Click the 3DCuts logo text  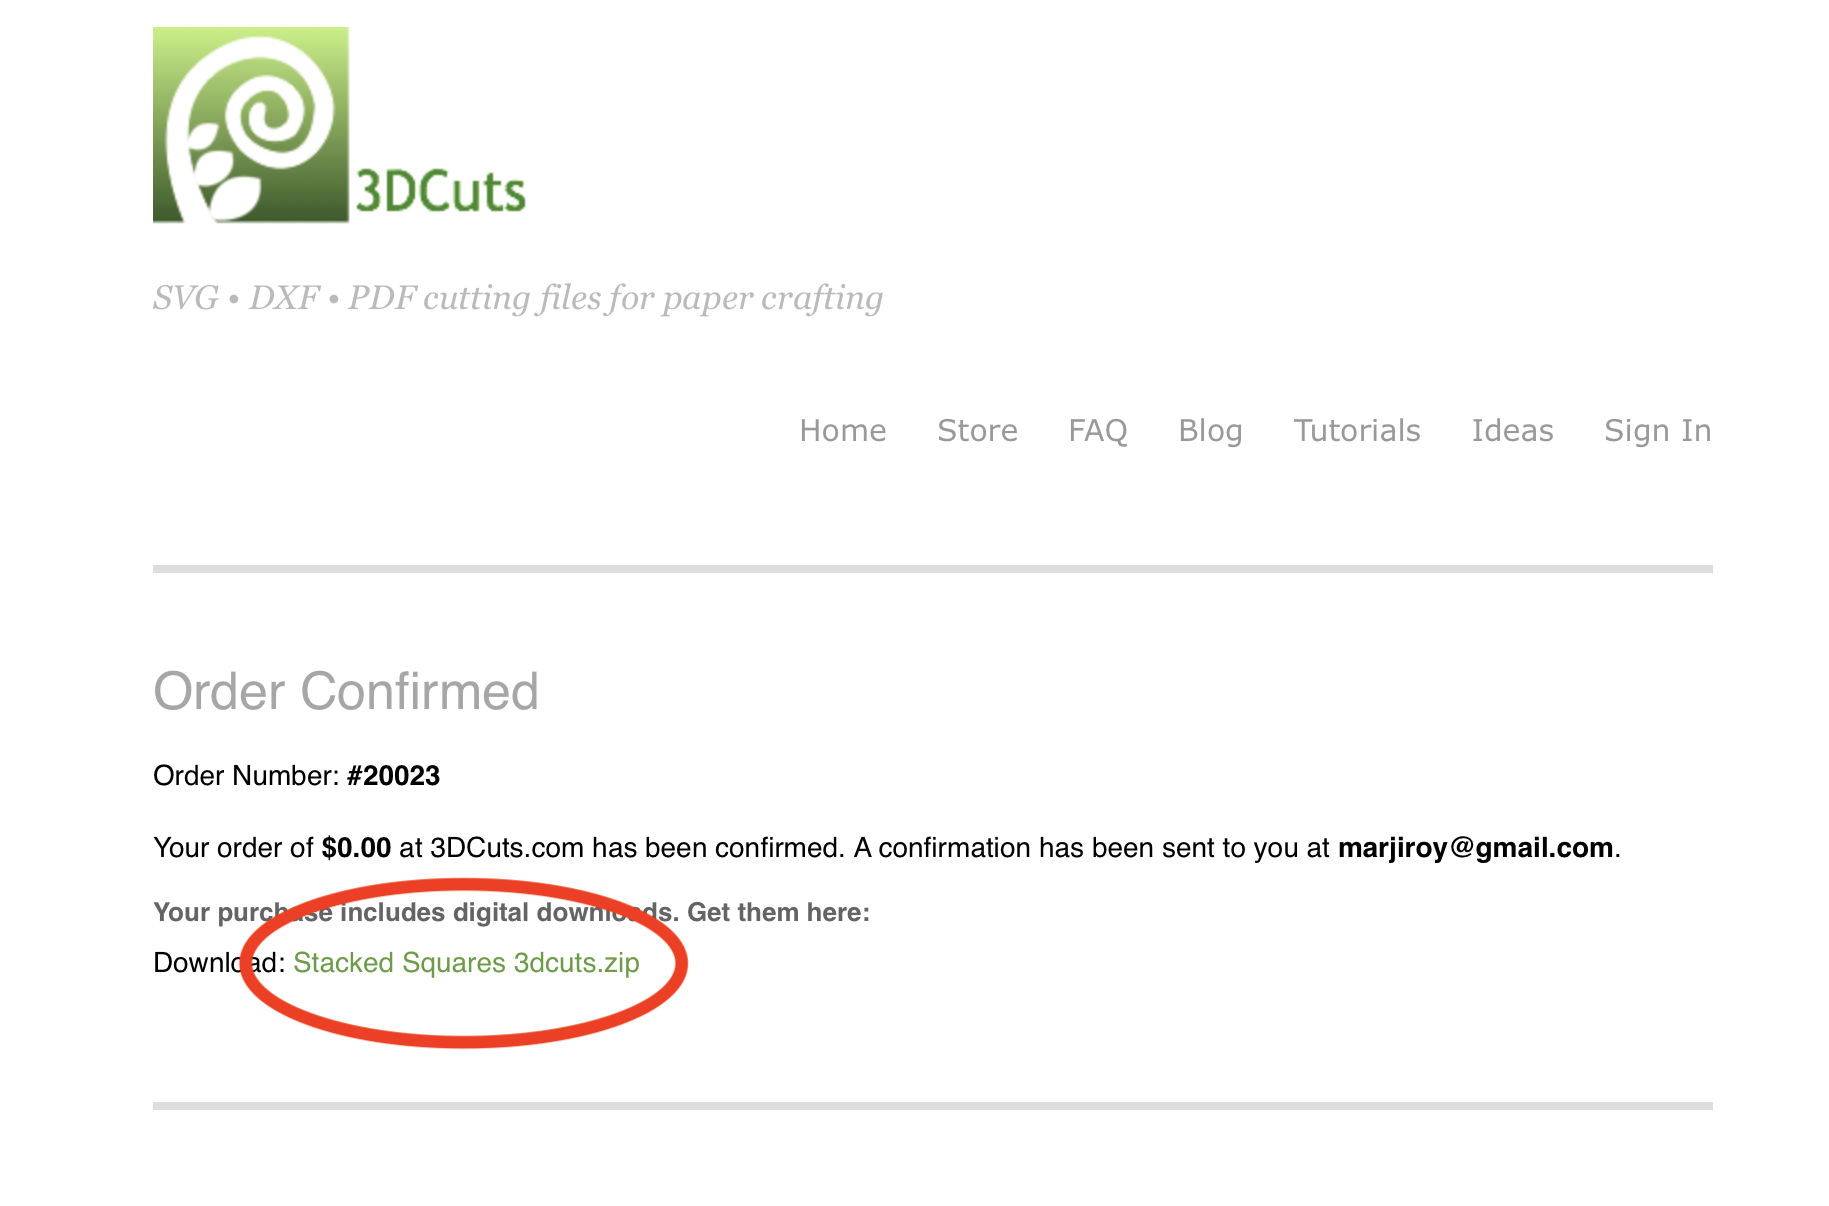click(x=440, y=191)
